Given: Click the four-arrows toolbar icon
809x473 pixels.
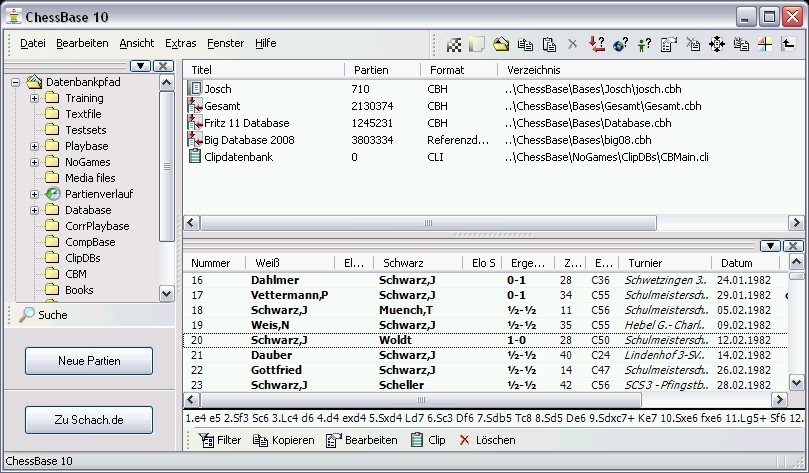Looking at the screenshot, I should pyautogui.click(x=716, y=44).
